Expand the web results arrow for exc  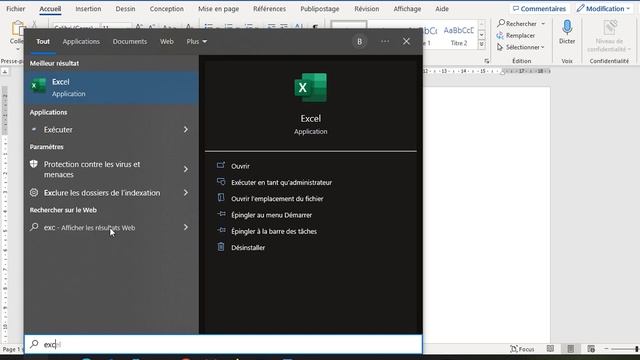point(186,227)
